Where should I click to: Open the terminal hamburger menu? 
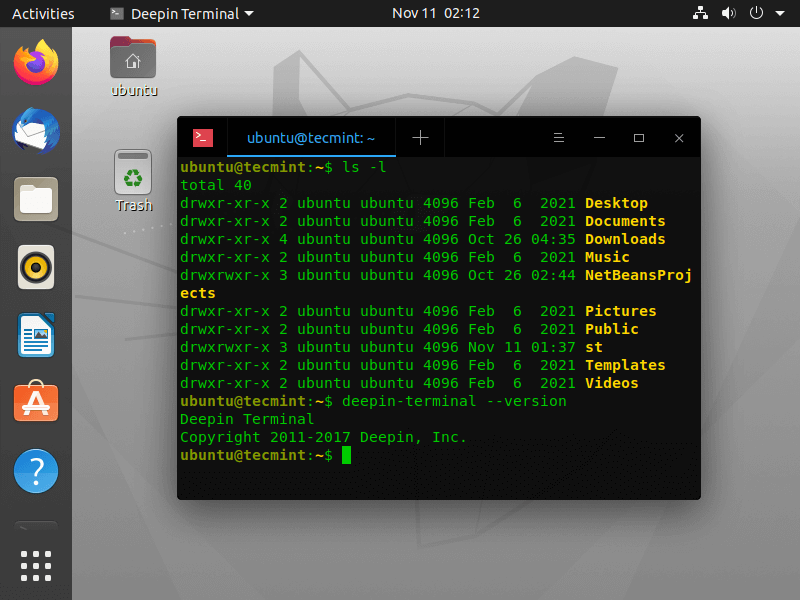[x=559, y=138]
